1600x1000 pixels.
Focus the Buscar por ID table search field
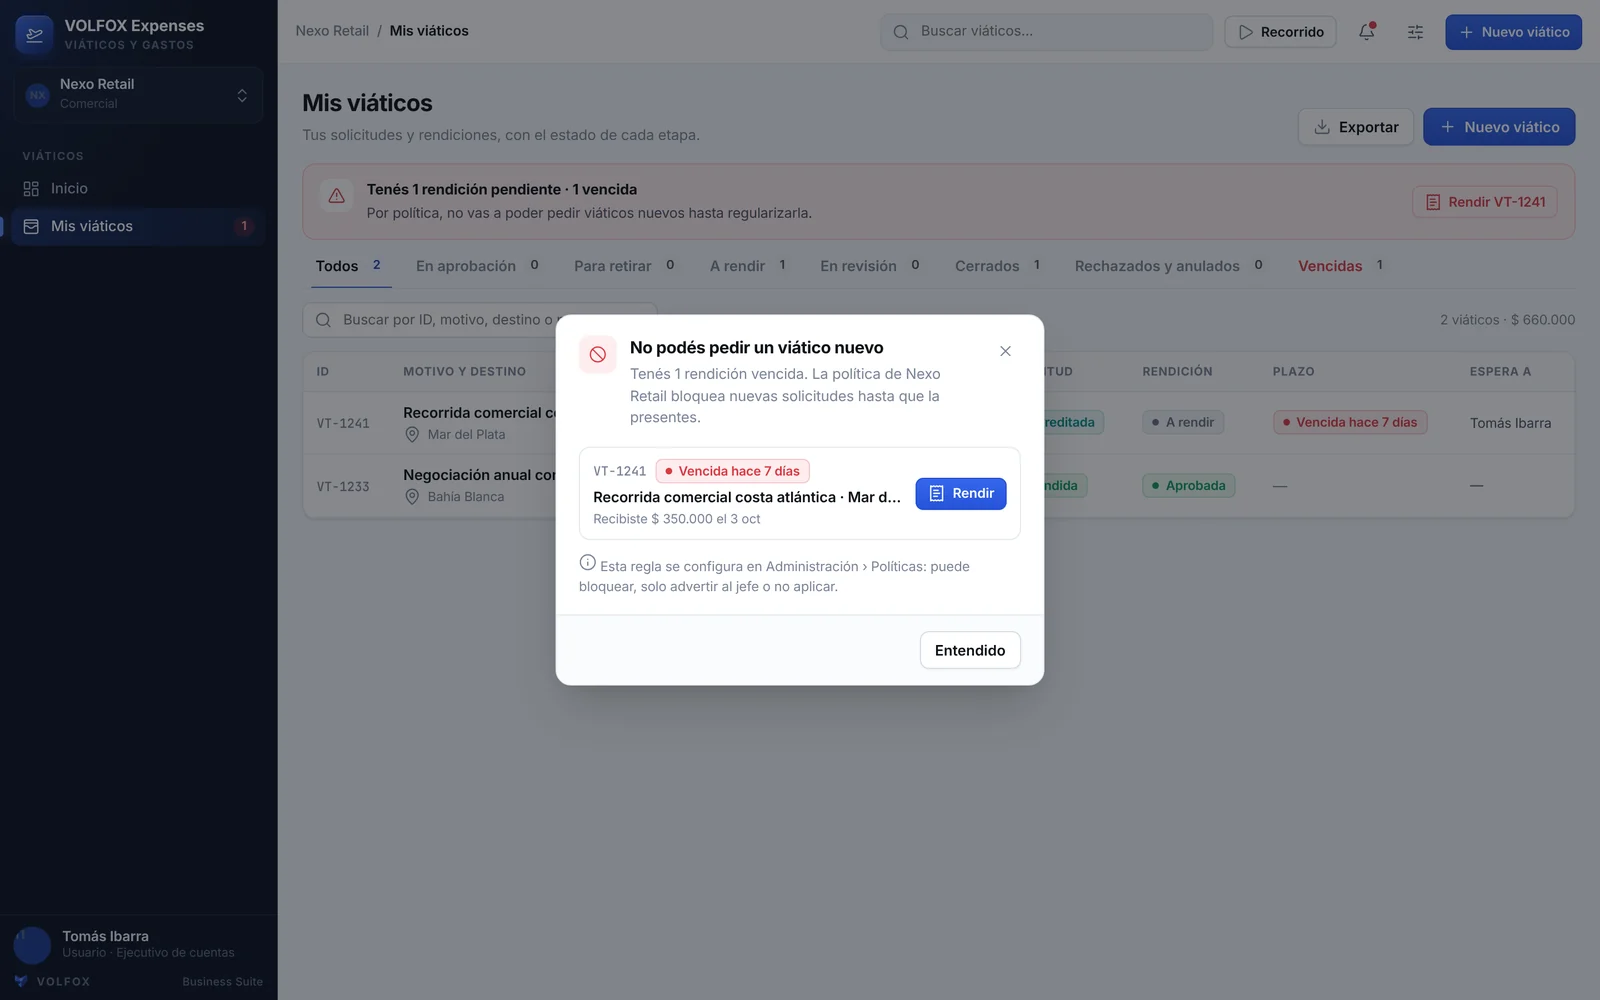(480, 320)
